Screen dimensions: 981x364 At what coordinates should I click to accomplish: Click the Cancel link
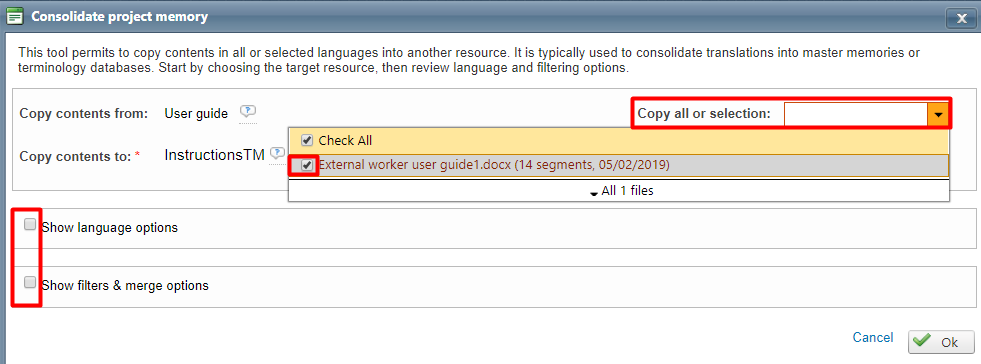[x=873, y=338]
